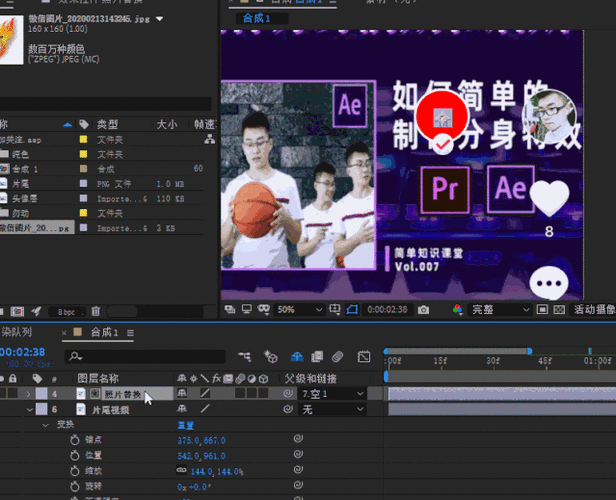Toggle 锚点 stopwatch keyframing
Screen dimensions: 616x500
[75, 440]
